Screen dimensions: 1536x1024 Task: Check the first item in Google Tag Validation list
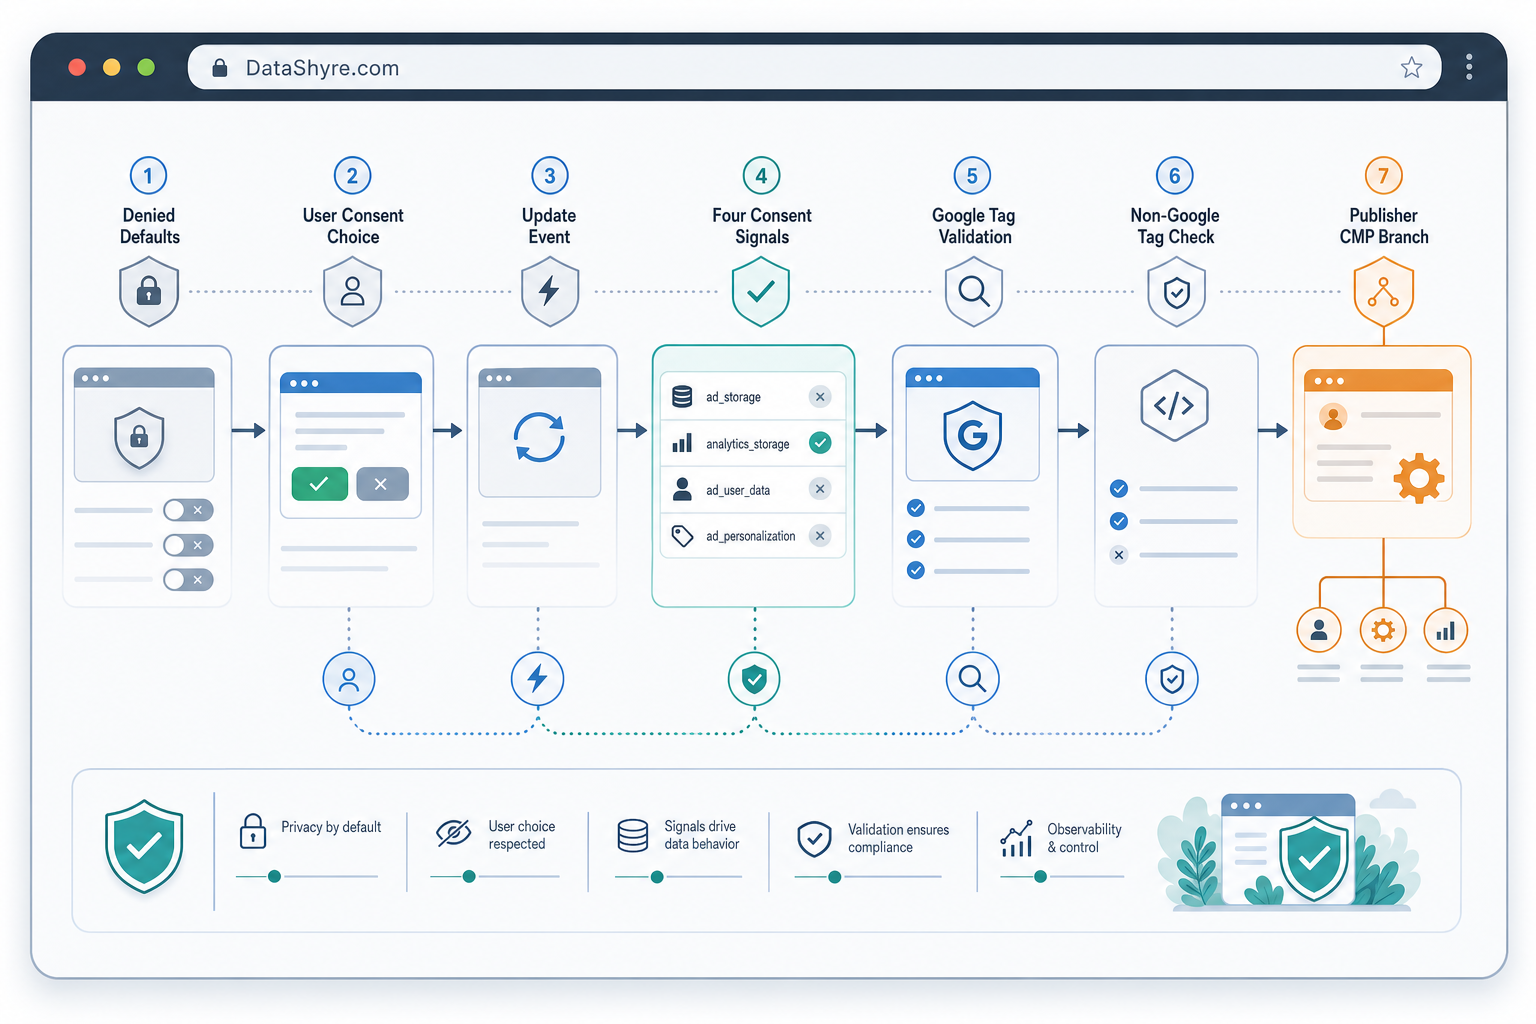tap(916, 508)
